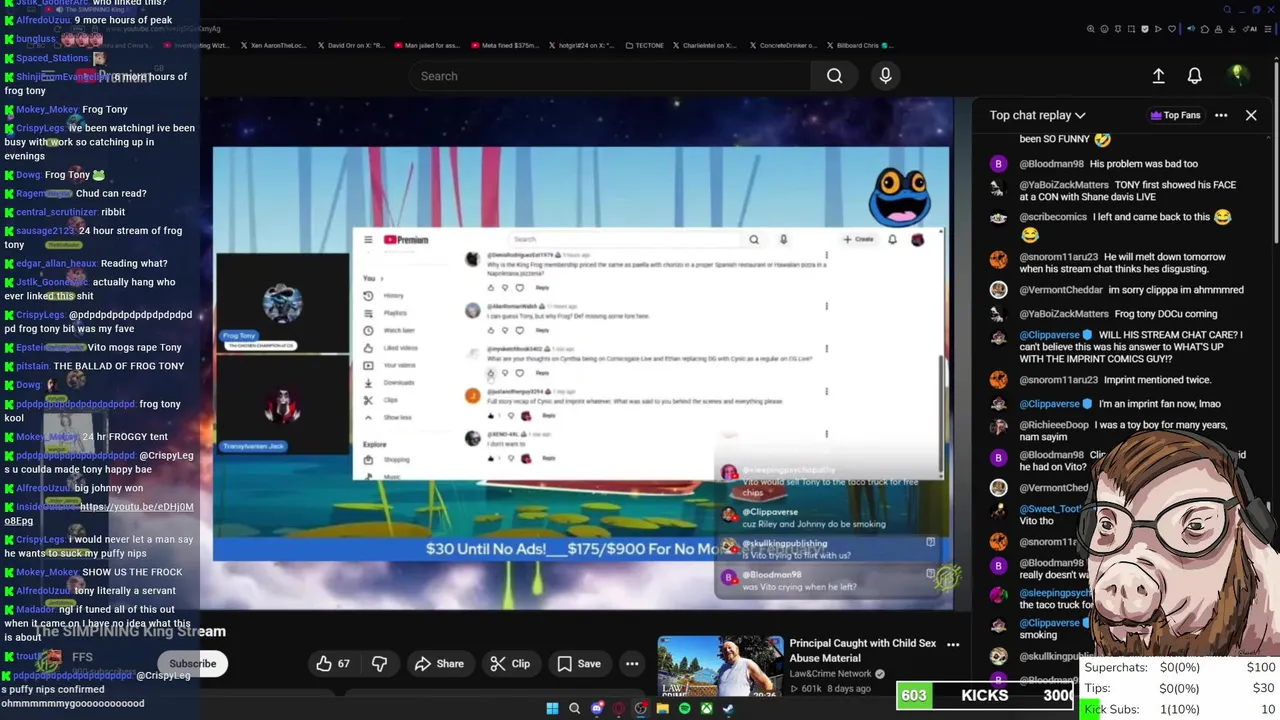Screen dimensions: 1280x720
Task: Open the TECTONE bookmarks folder
Action: [644, 45]
